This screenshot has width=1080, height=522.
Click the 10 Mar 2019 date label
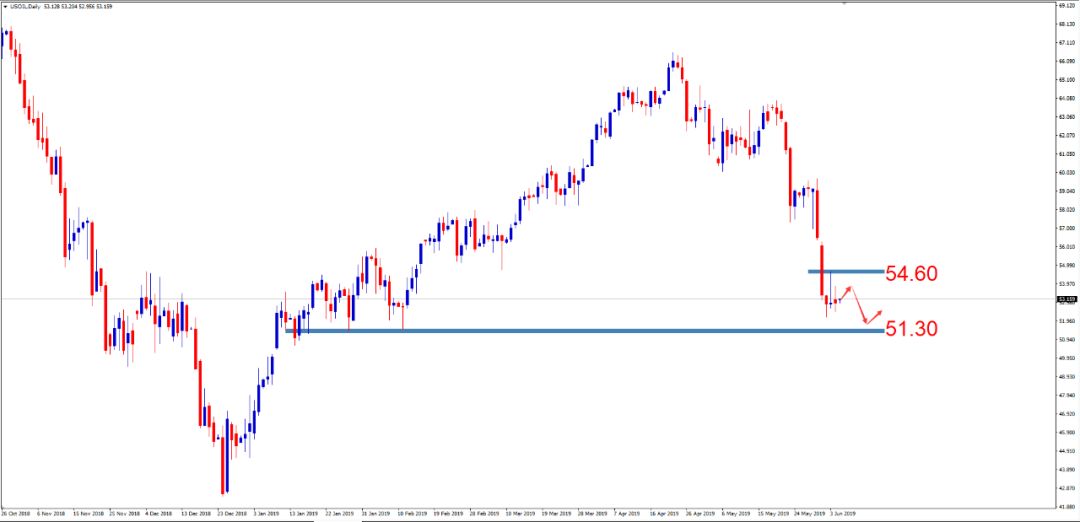tap(519, 515)
